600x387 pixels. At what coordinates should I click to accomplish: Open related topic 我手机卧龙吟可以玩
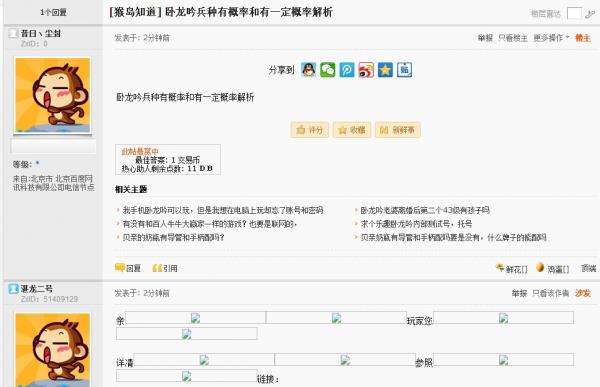(223, 210)
